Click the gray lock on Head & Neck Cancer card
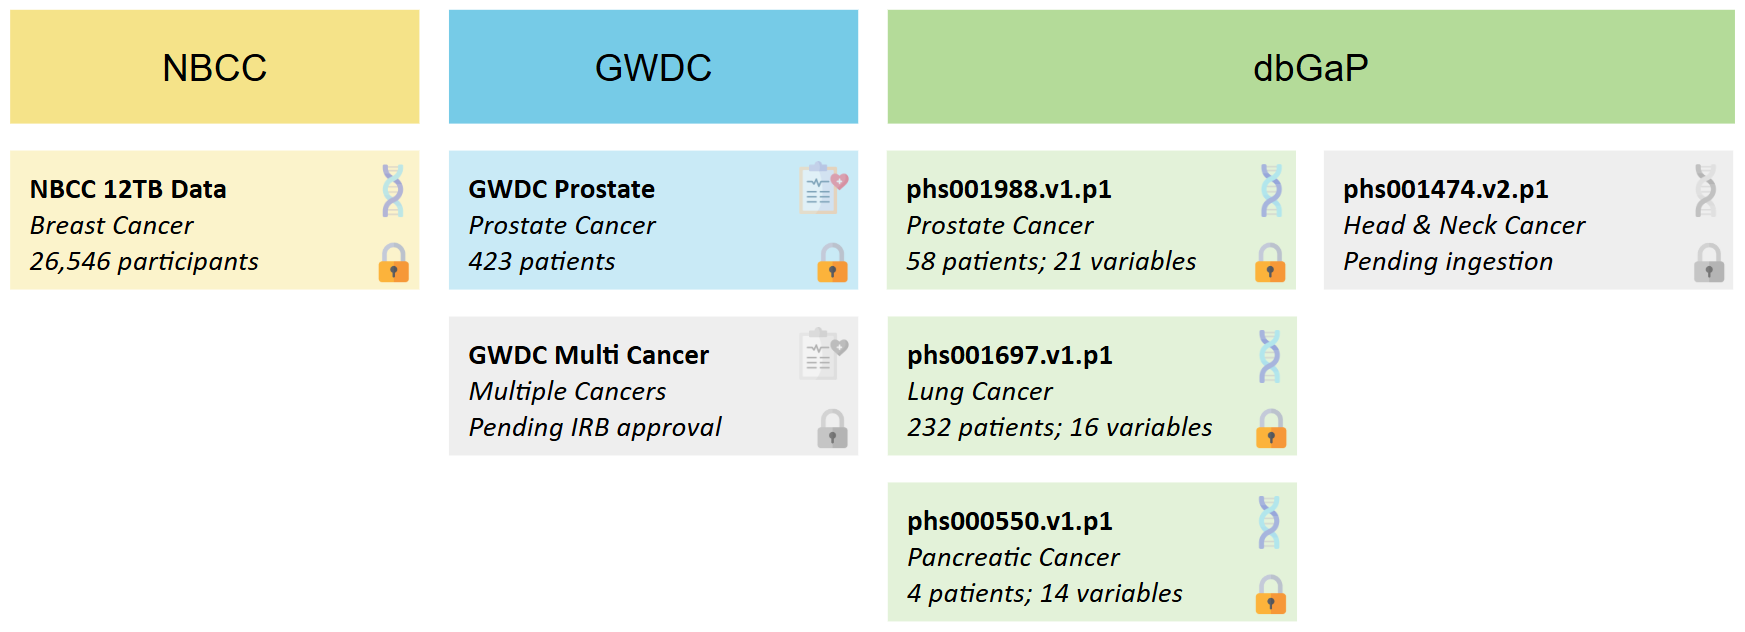This screenshot has width=1745, height=632. point(1709,263)
